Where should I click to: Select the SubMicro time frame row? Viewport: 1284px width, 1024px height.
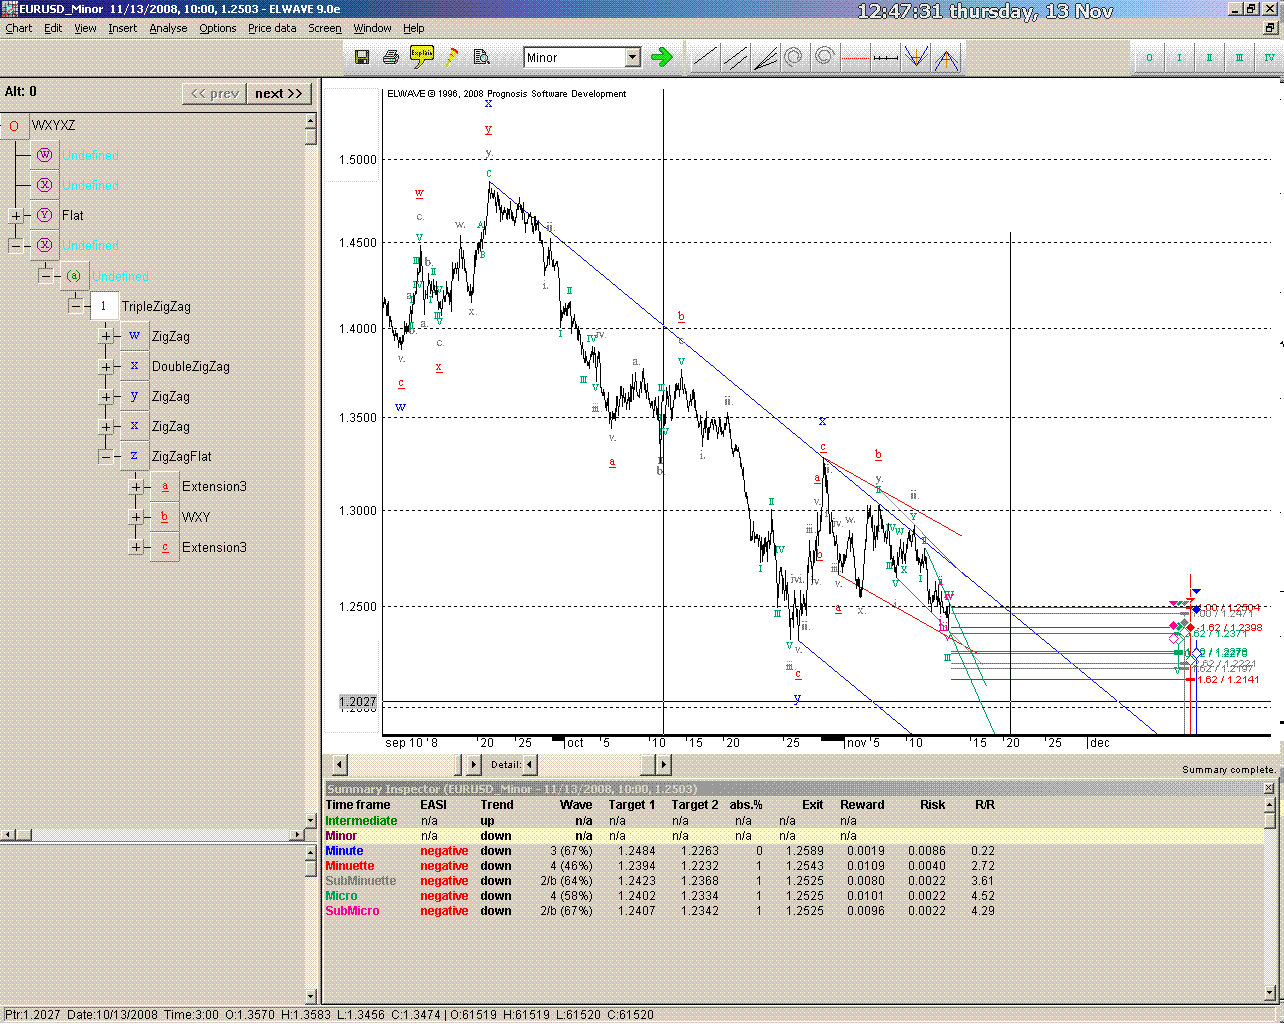[x=793, y=911]
